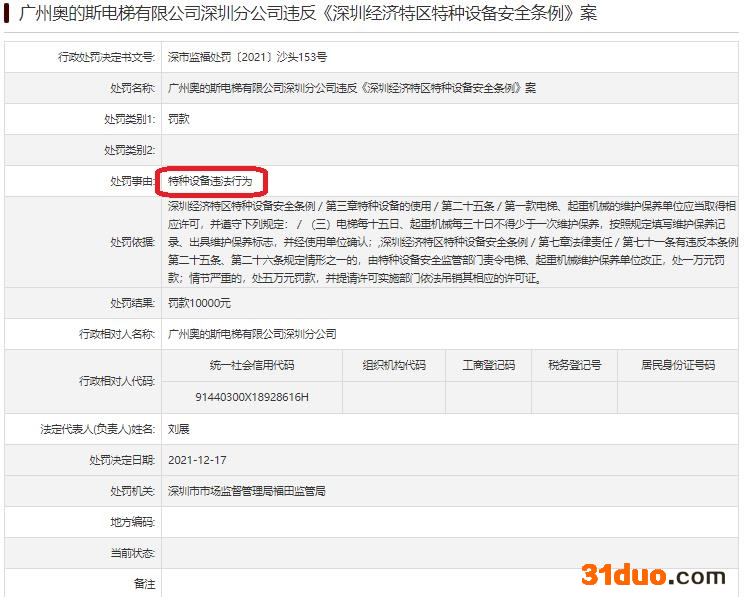Click the 工商登记码 column header
Image resolution: width=744 pixels, height=597 pixels.
488,365
